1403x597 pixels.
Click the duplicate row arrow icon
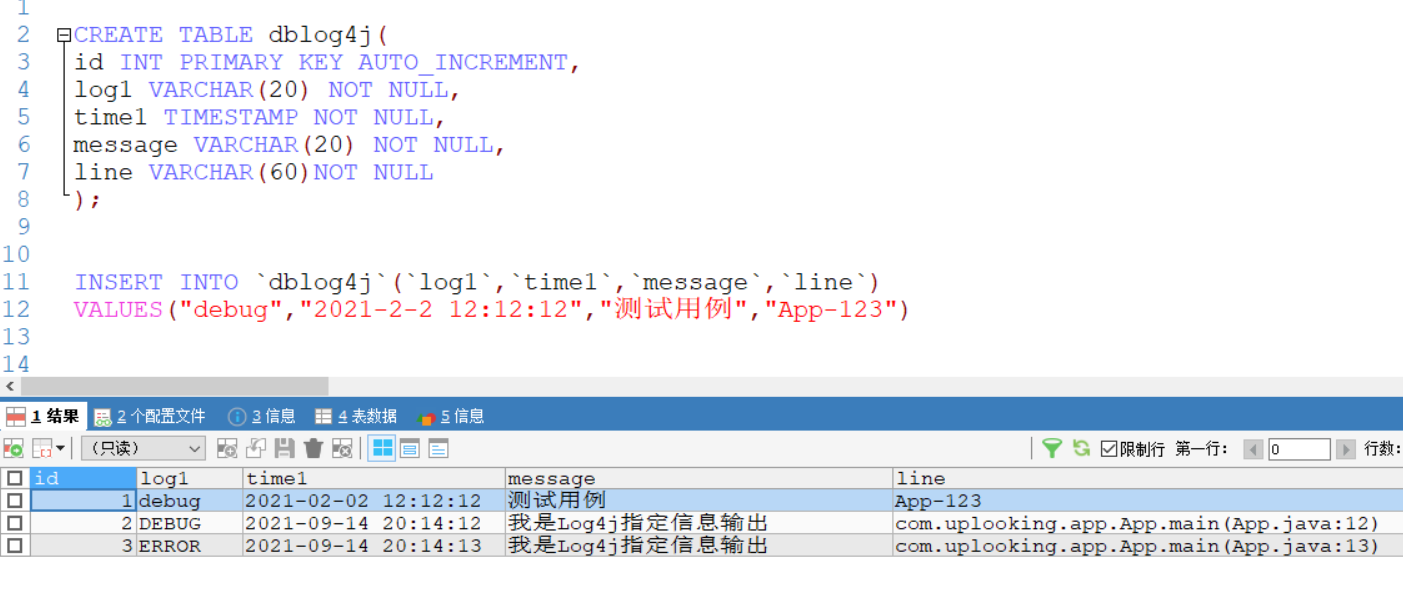pos(255,448)
